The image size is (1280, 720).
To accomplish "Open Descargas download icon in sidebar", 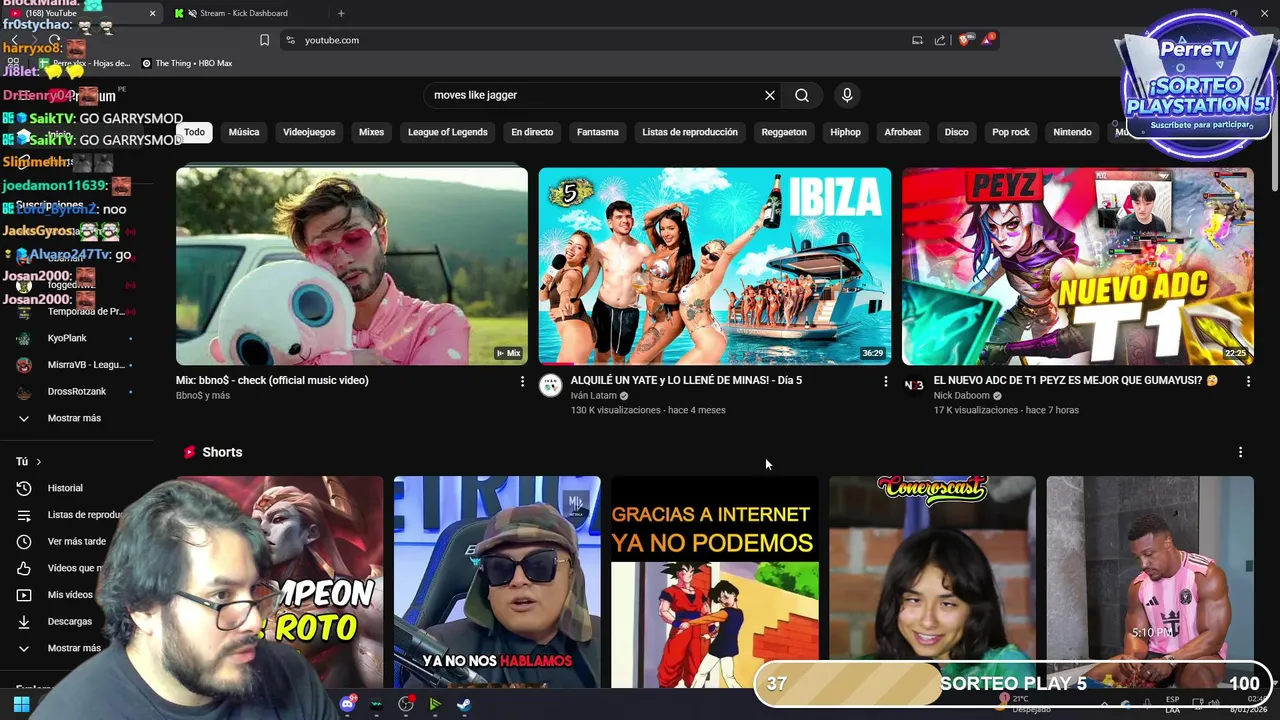I will 24,621.
